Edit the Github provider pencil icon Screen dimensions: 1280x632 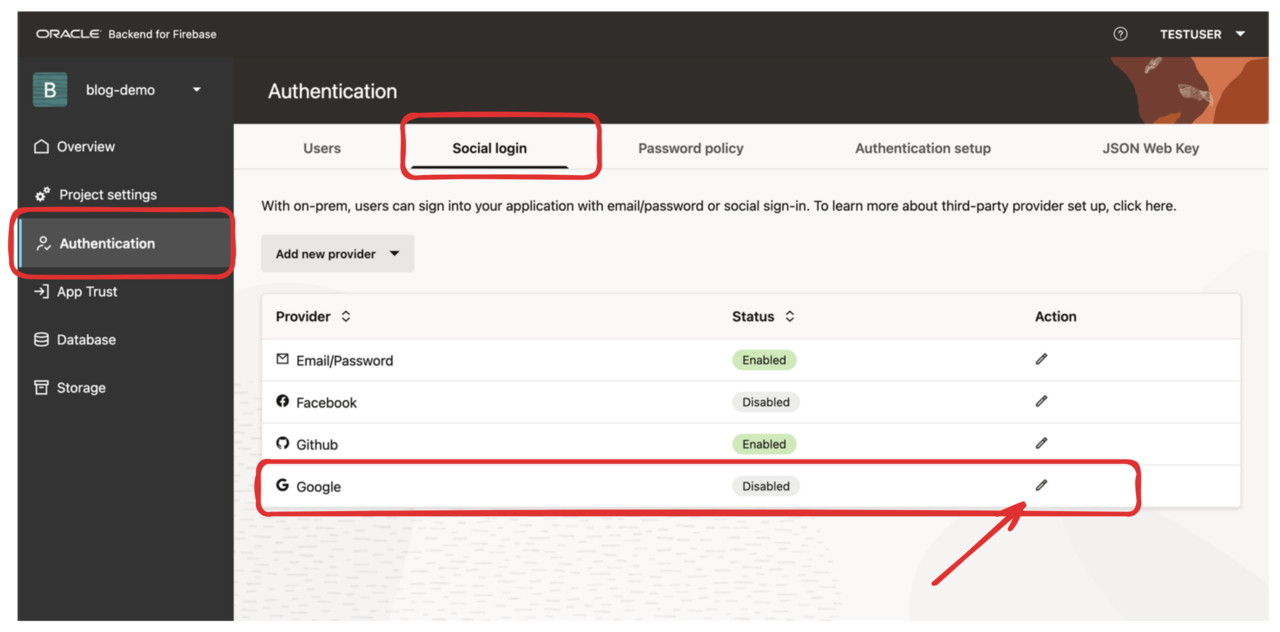[x=1041, y=443]
